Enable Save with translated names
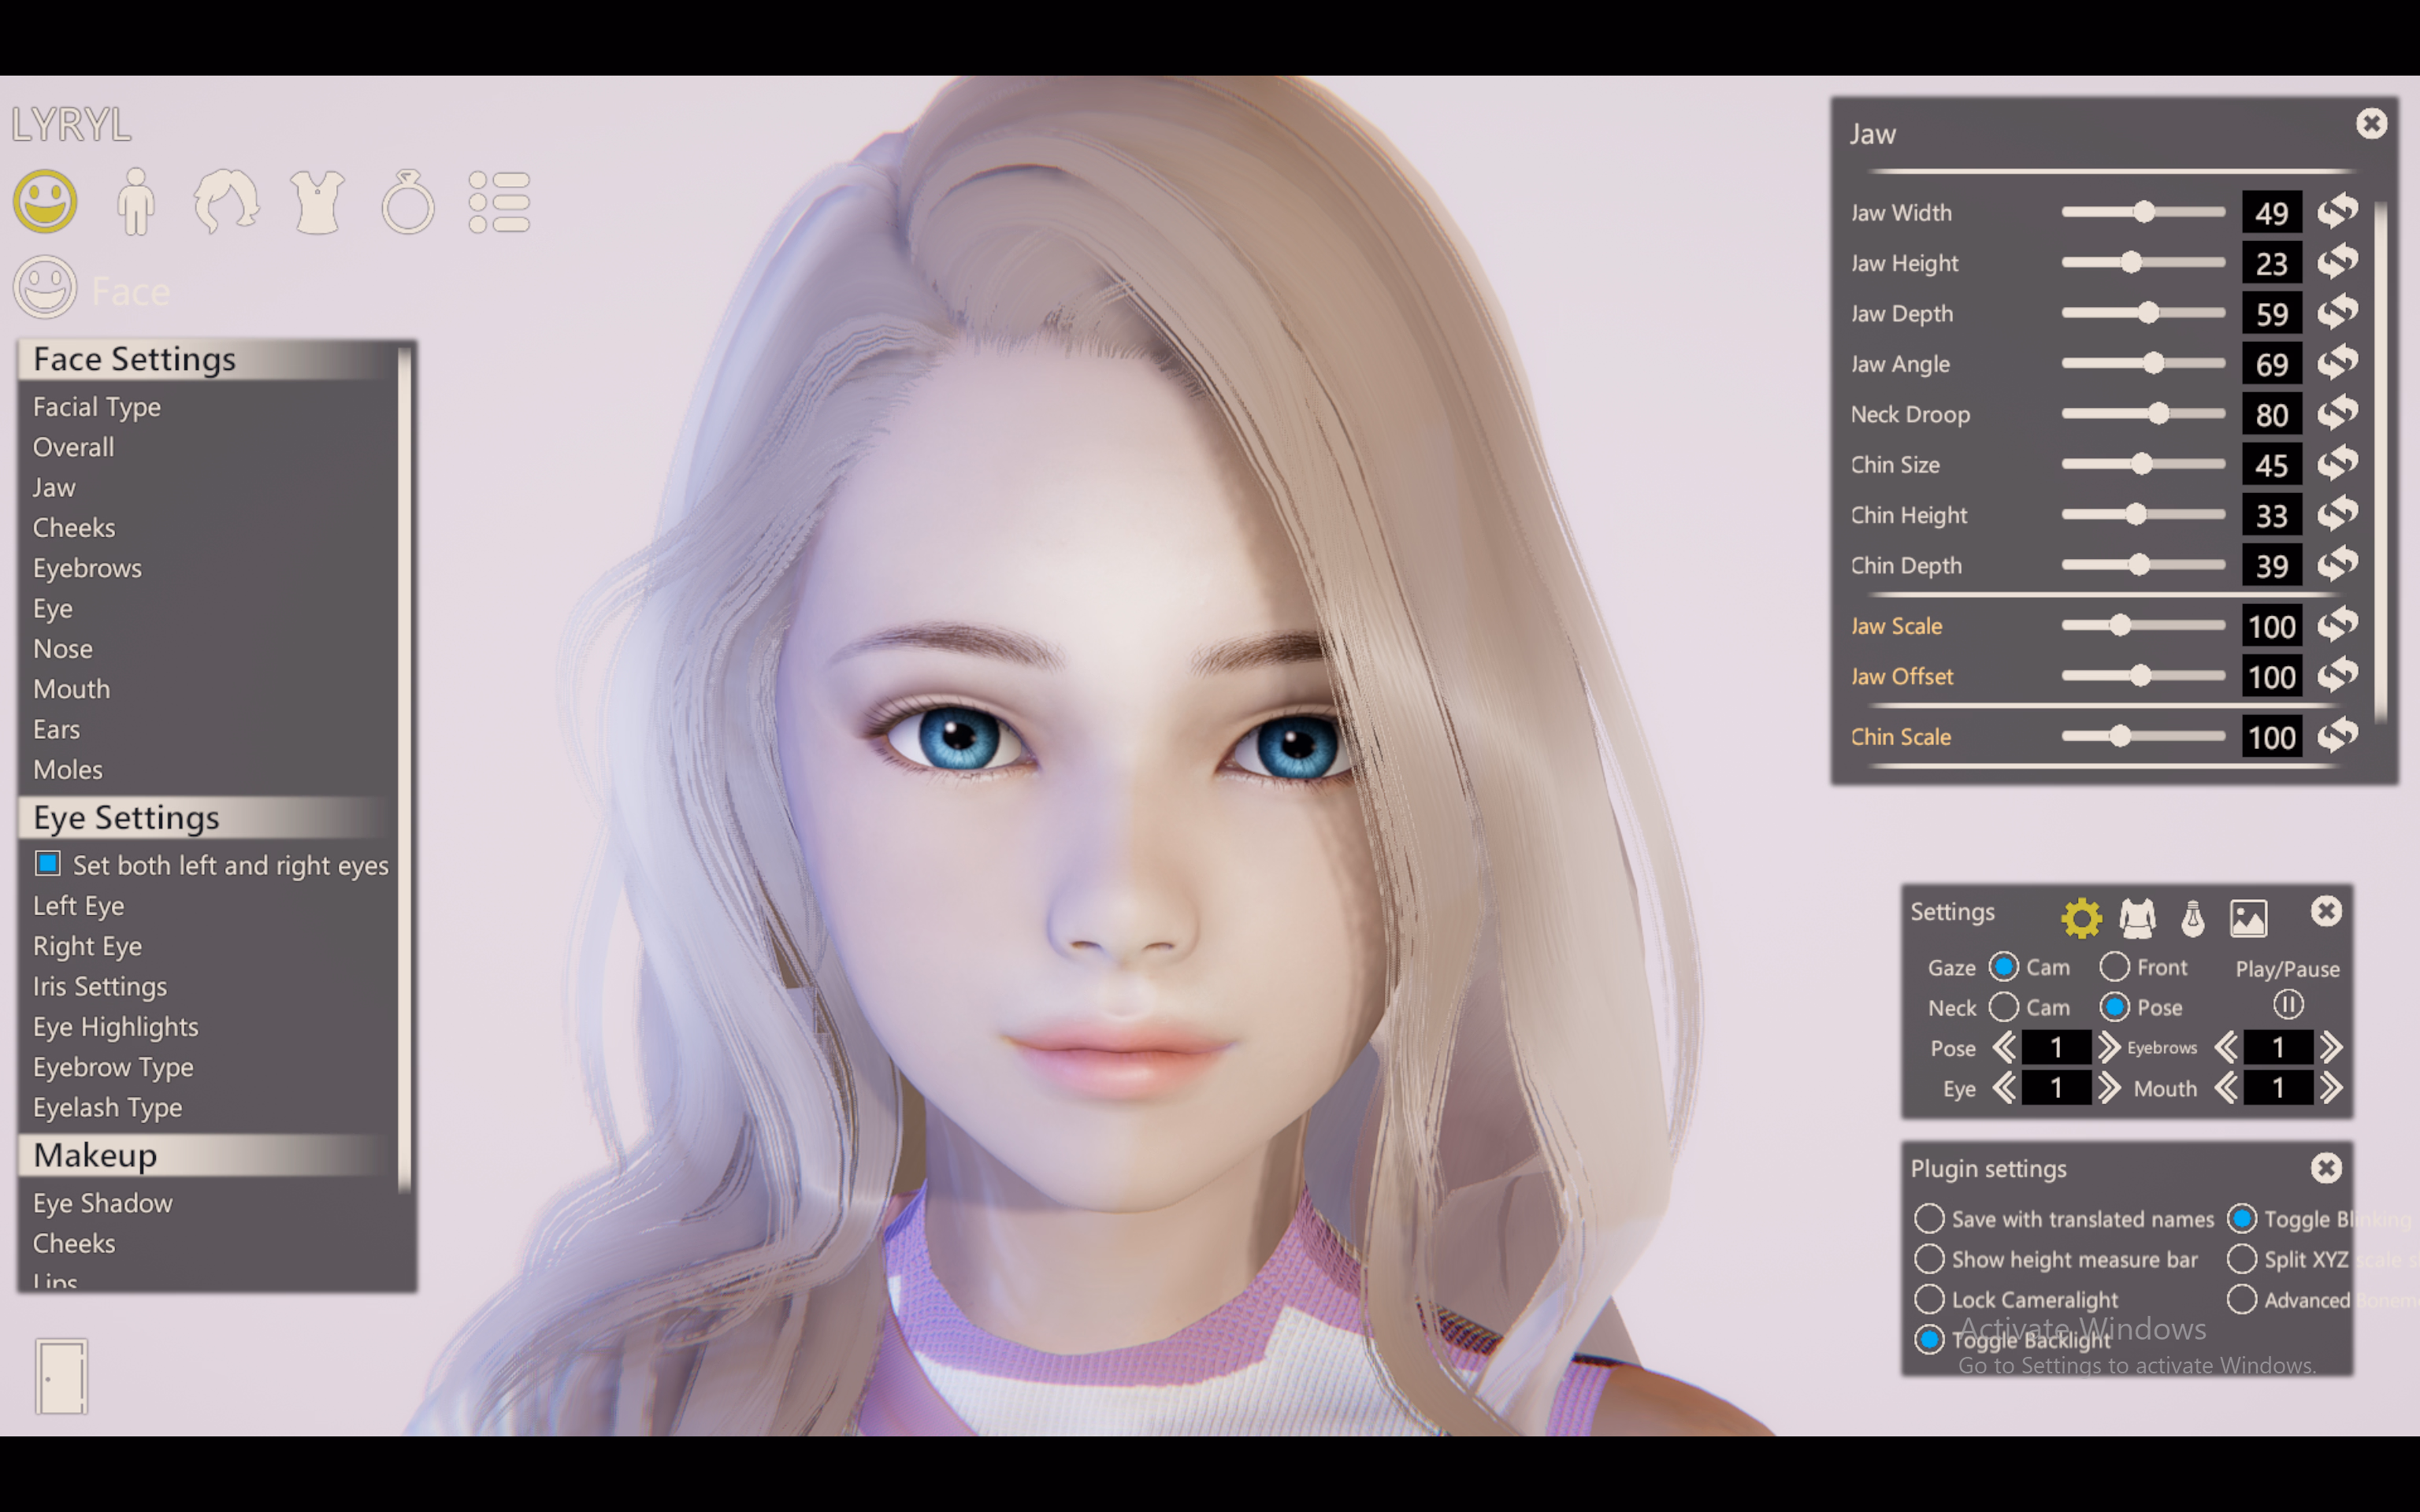Screen dimensions: 2420x1512 [1929, 1218]
